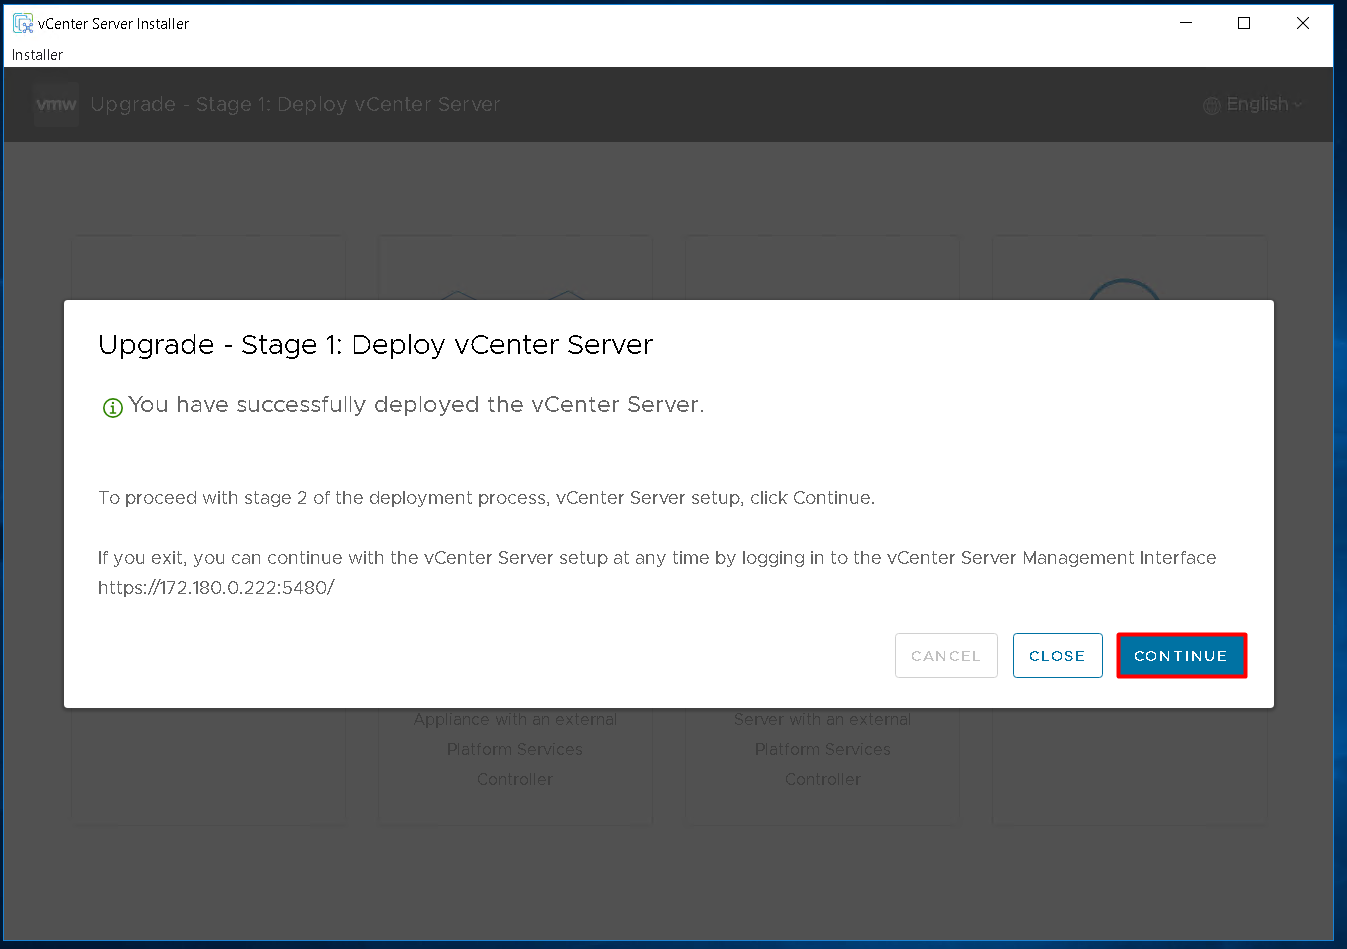1347x949 pixels.
Task: Click the text 'You have successfully deployed the vCenter Server.'
Action: [x=416, y=405]
